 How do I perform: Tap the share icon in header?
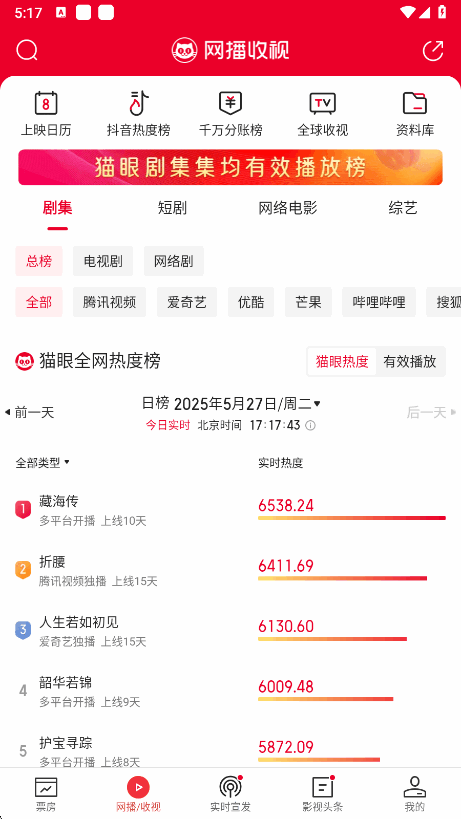click(x=433, y=51)
